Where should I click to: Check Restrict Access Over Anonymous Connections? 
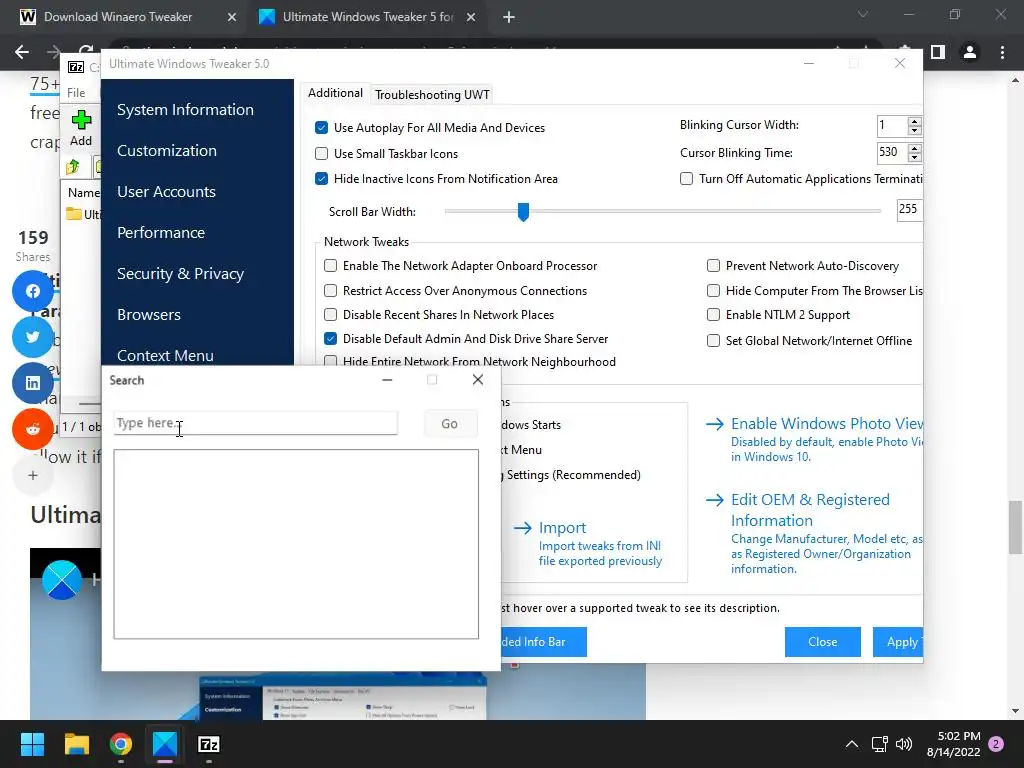pos(330,291)
